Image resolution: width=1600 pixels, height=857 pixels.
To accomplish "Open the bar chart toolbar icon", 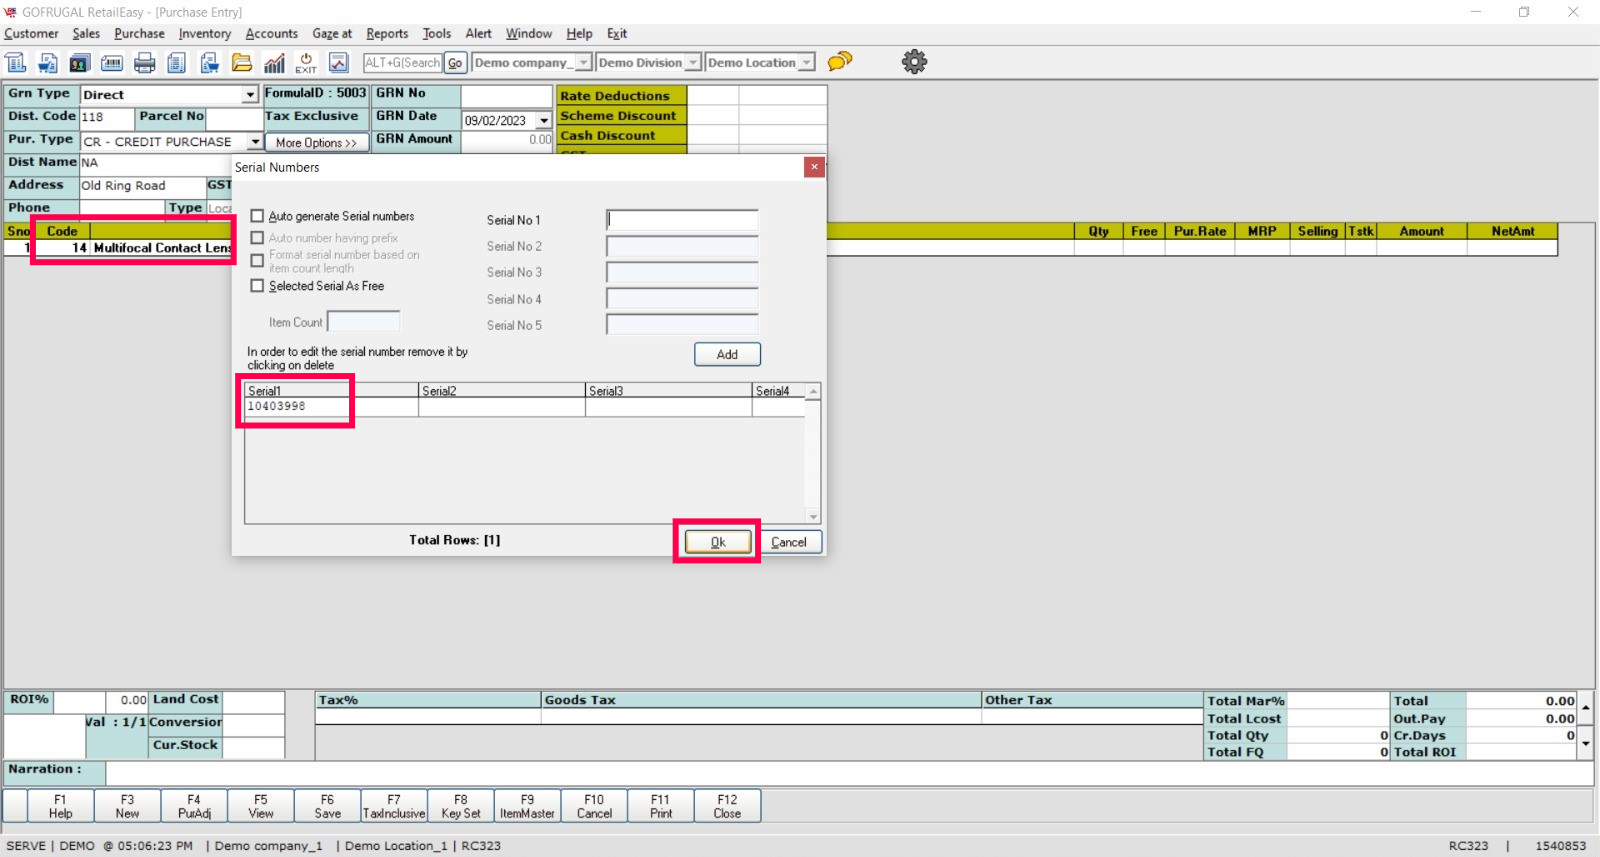I will pos(274,63).
